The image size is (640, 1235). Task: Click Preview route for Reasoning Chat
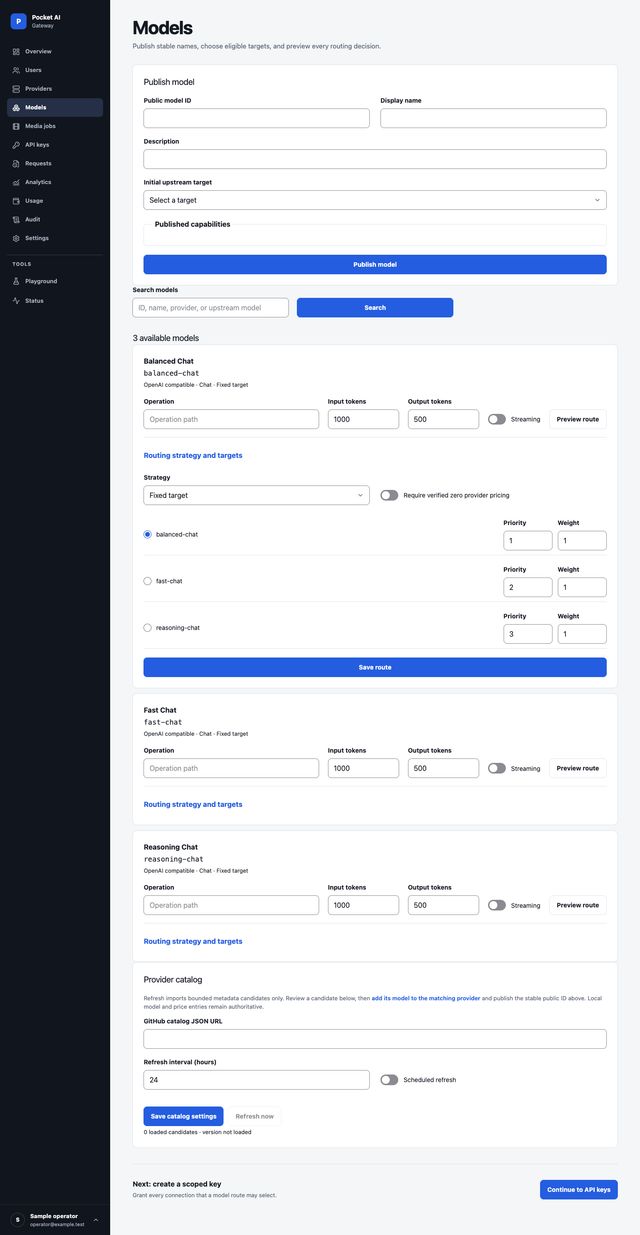click(578, 905)
